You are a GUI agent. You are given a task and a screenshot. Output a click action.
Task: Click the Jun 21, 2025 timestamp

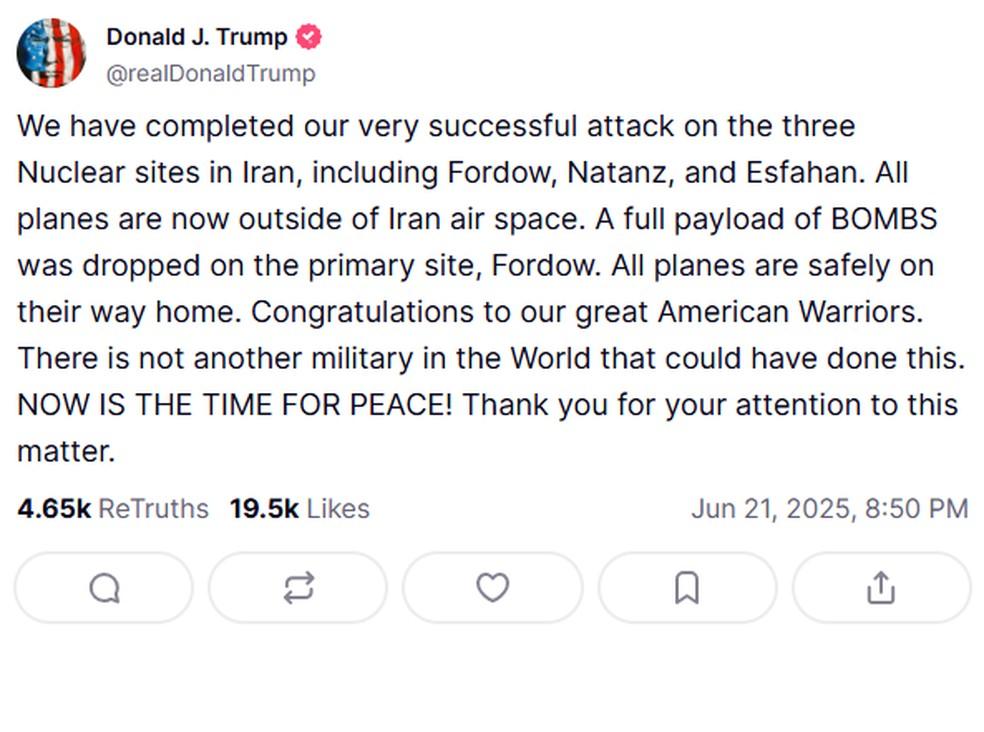pos(830,508)
